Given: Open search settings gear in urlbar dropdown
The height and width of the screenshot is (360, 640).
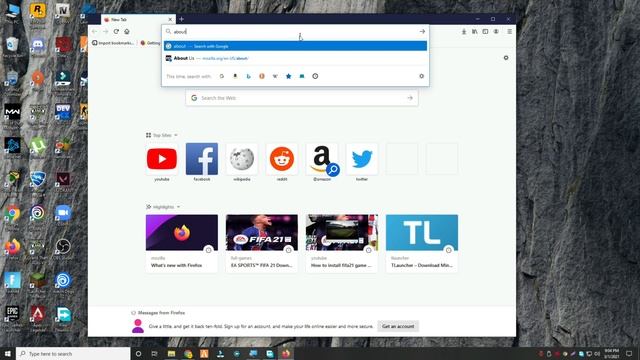Looking at the screenshot, I should (422, 76).
